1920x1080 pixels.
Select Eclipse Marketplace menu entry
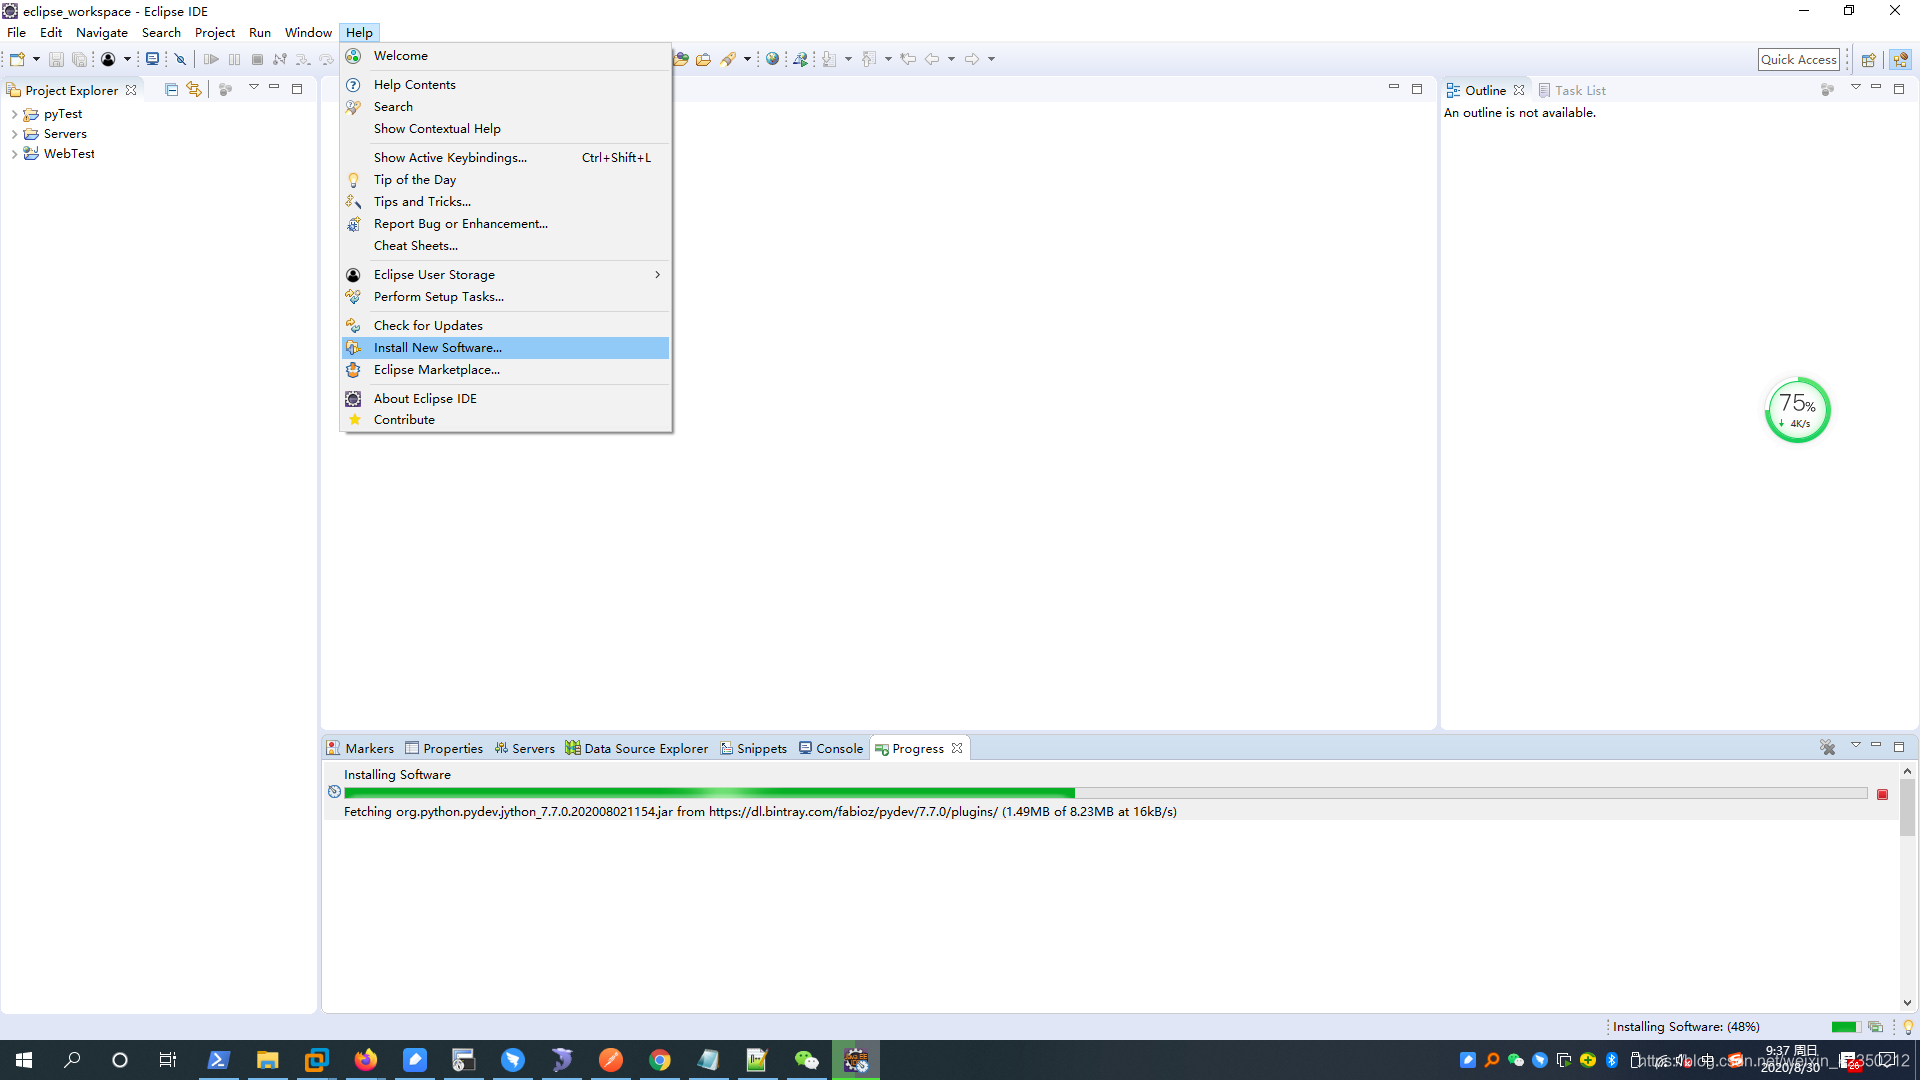436,369
